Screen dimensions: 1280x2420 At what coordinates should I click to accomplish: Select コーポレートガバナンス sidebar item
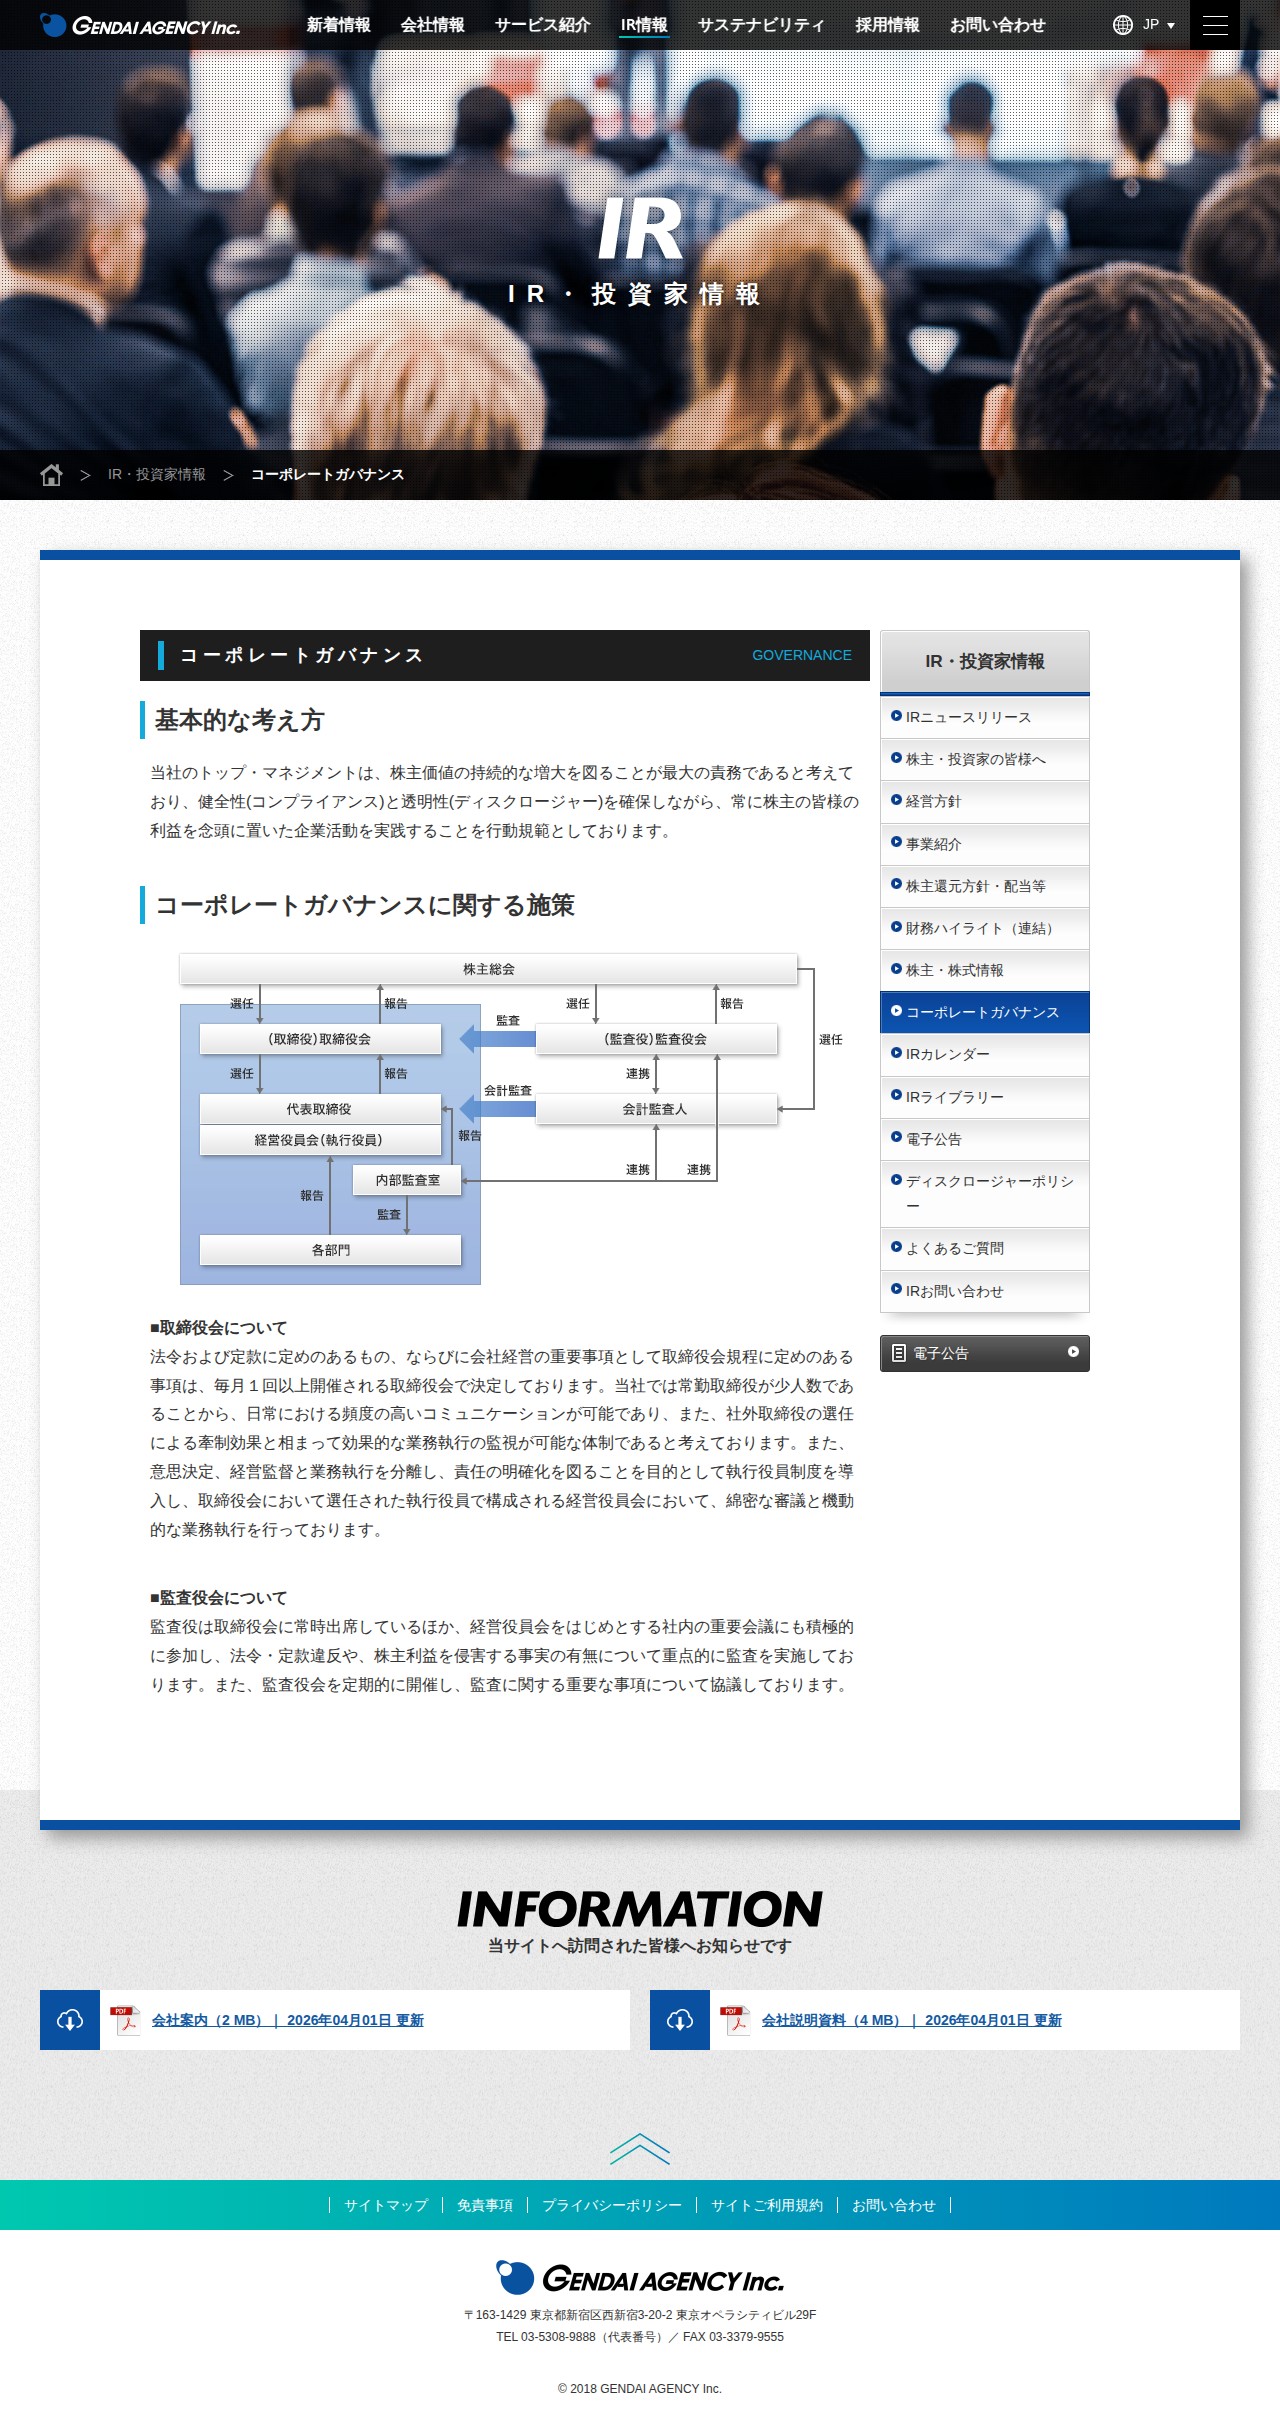pyautogui.click(x=985, y=1012)
